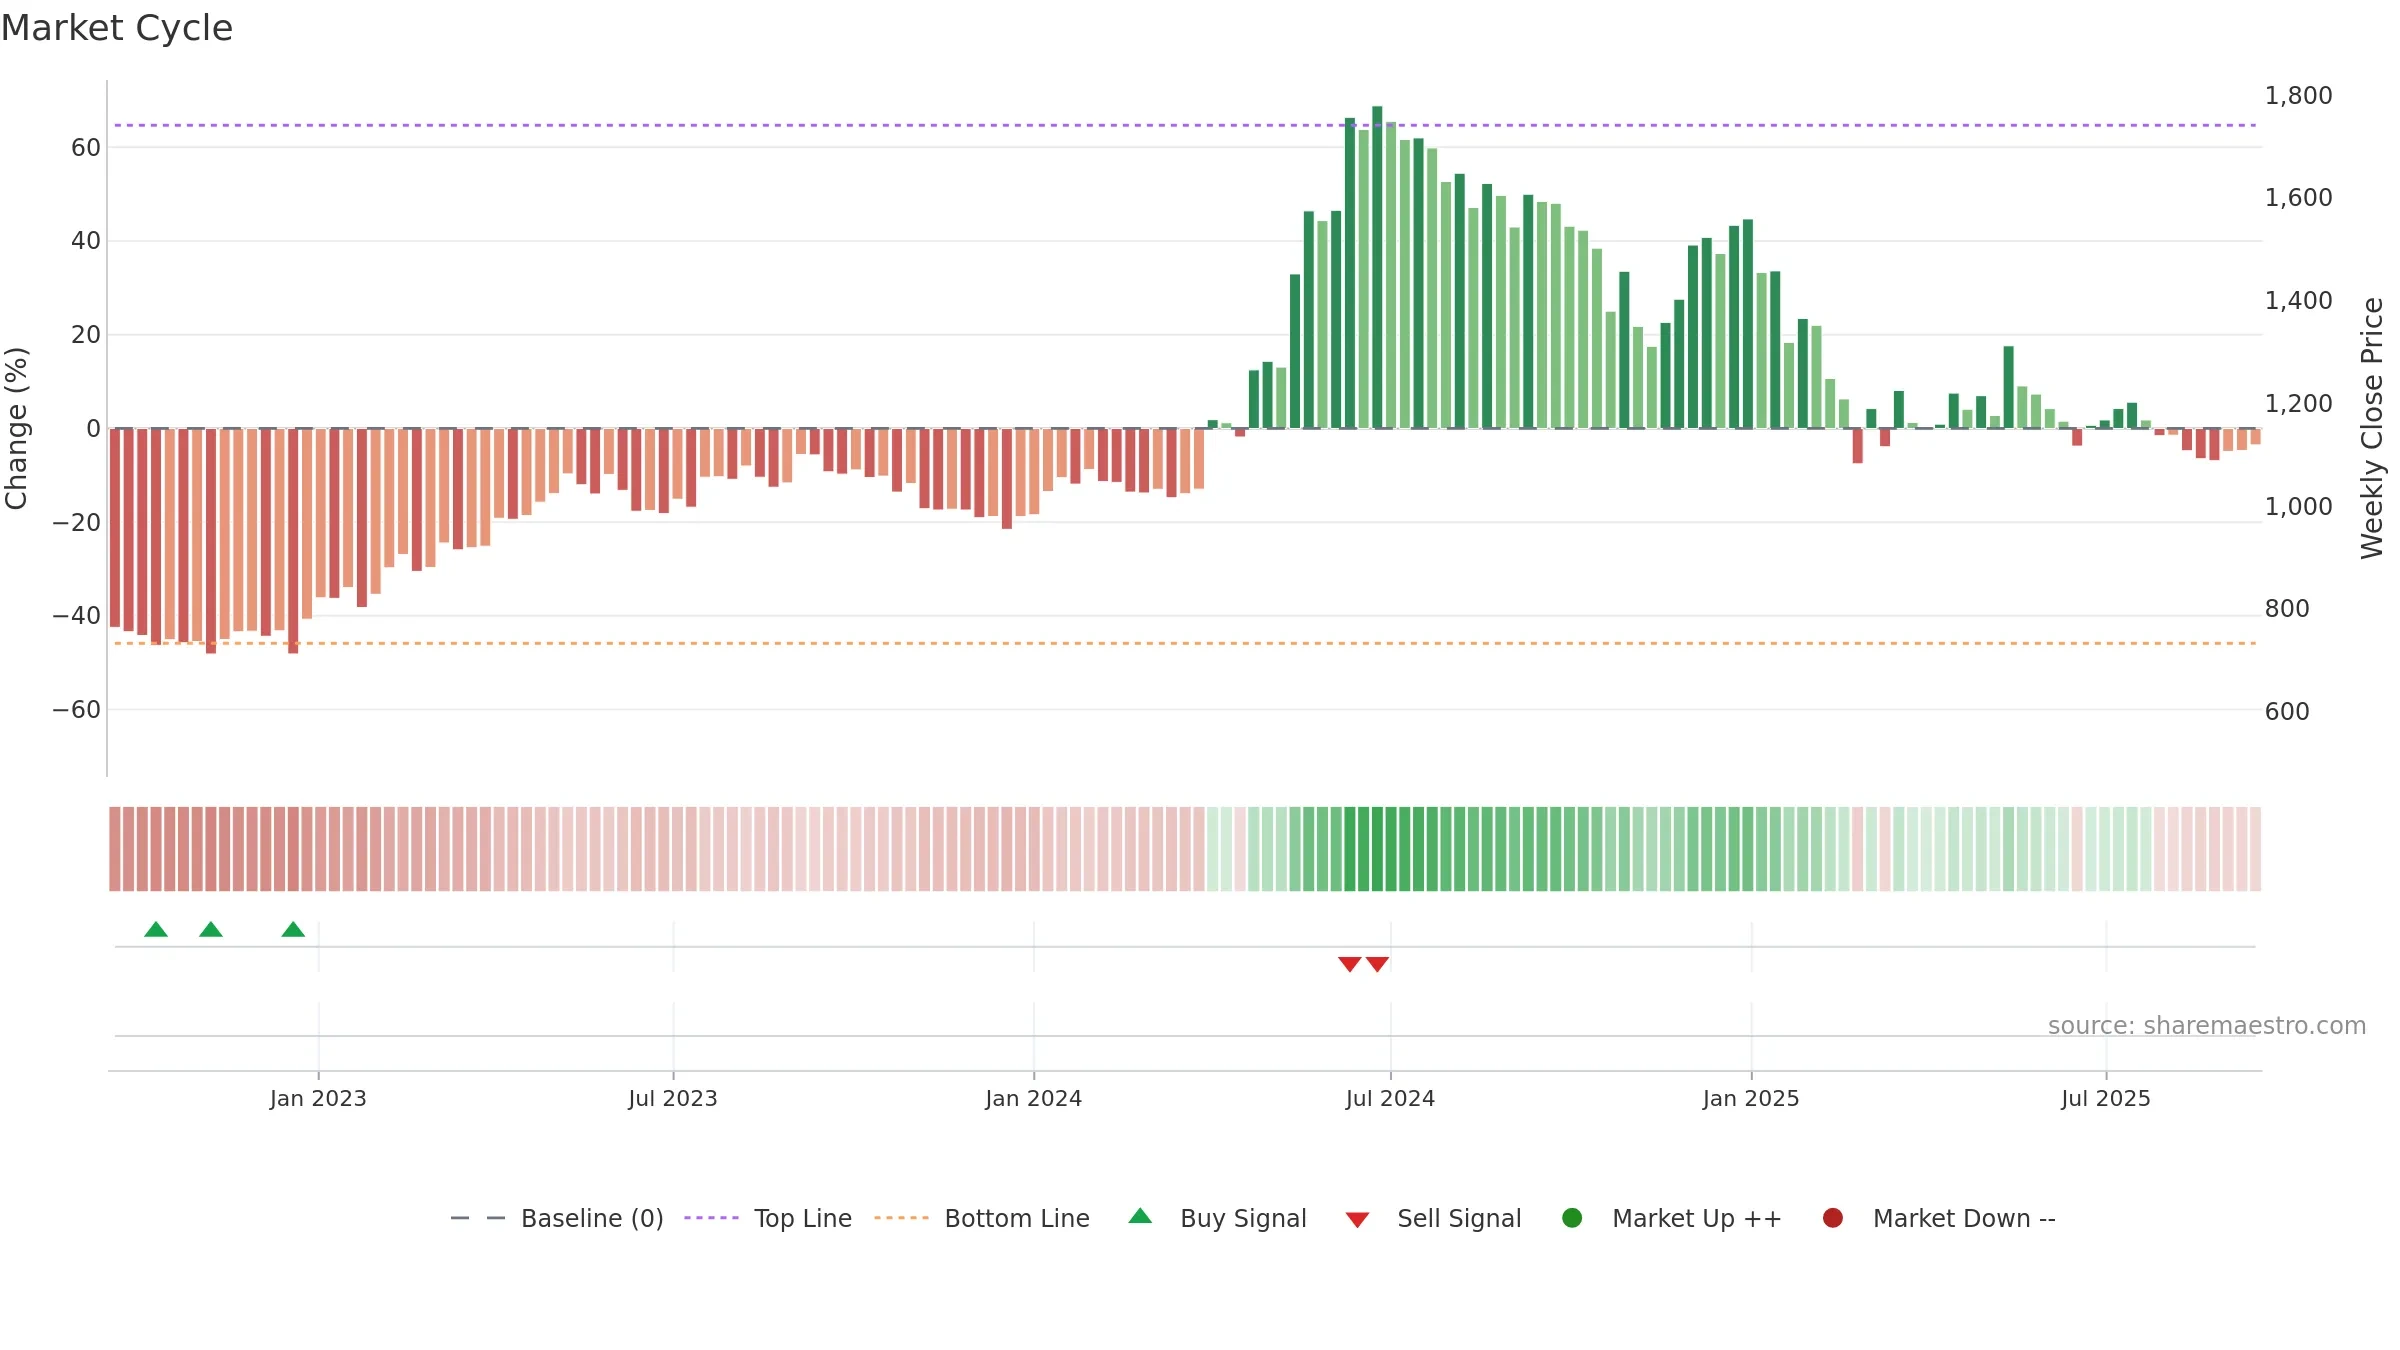The height and width of the screenshot is (1350, 2400).
Task: Click the 800 price axis label
Action: 2287,609
